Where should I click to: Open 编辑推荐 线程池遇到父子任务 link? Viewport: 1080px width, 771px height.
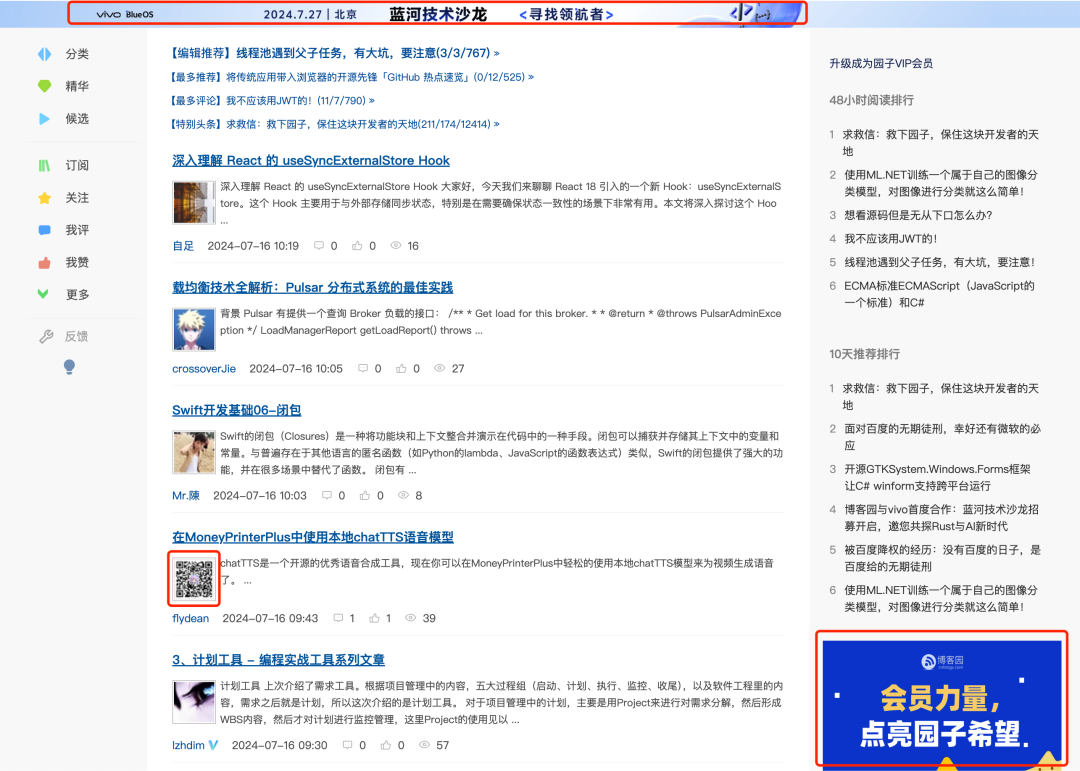[x=335, y=53]
